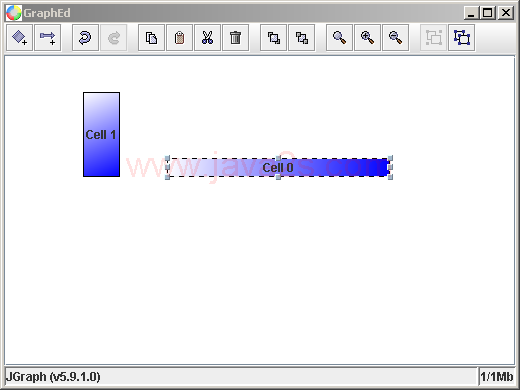Select the Cell 1 vertex
This screenshot has width=520, height=390.
tap(101, 134)
